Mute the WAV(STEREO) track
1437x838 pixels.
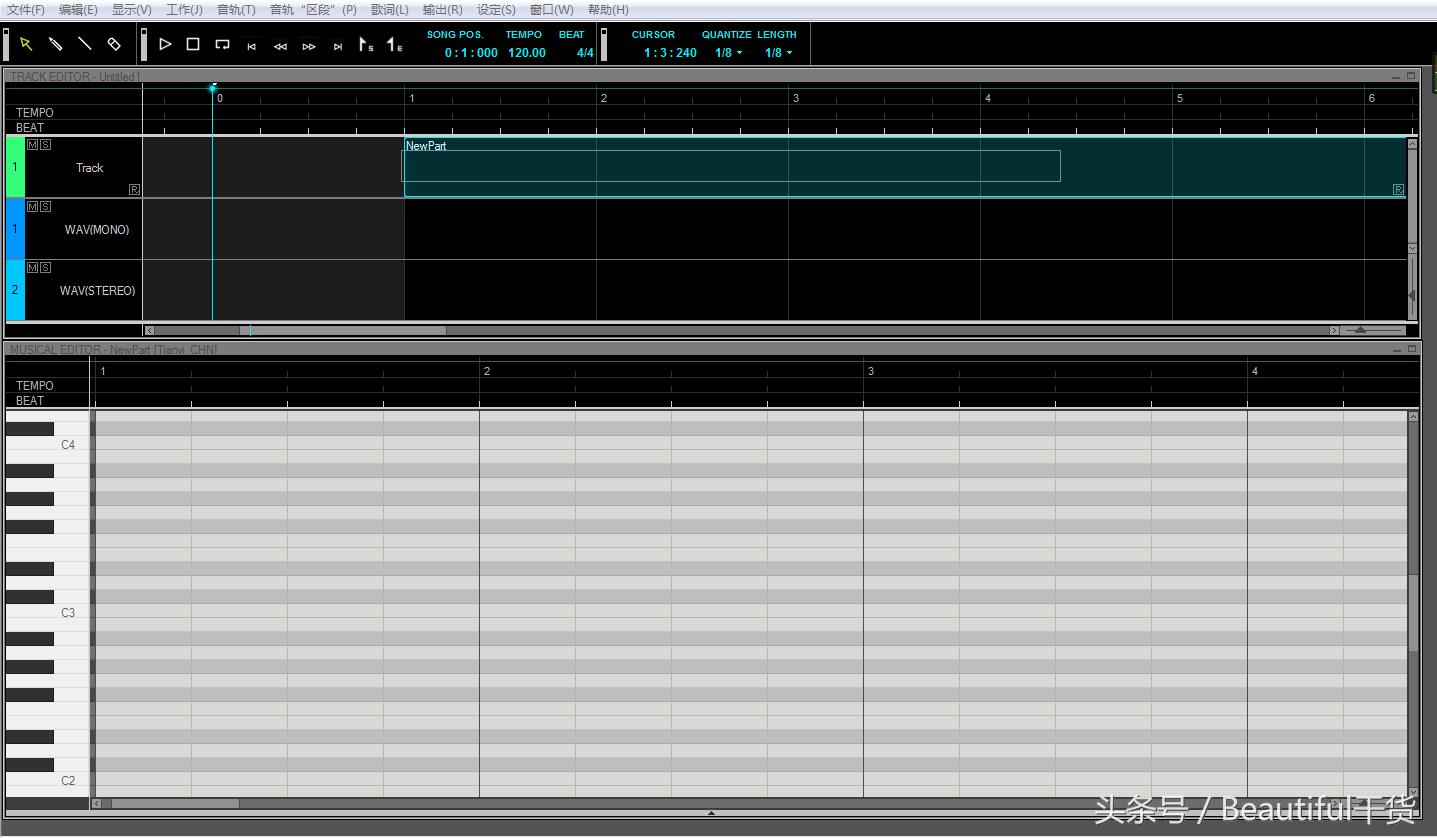point(32,268)
